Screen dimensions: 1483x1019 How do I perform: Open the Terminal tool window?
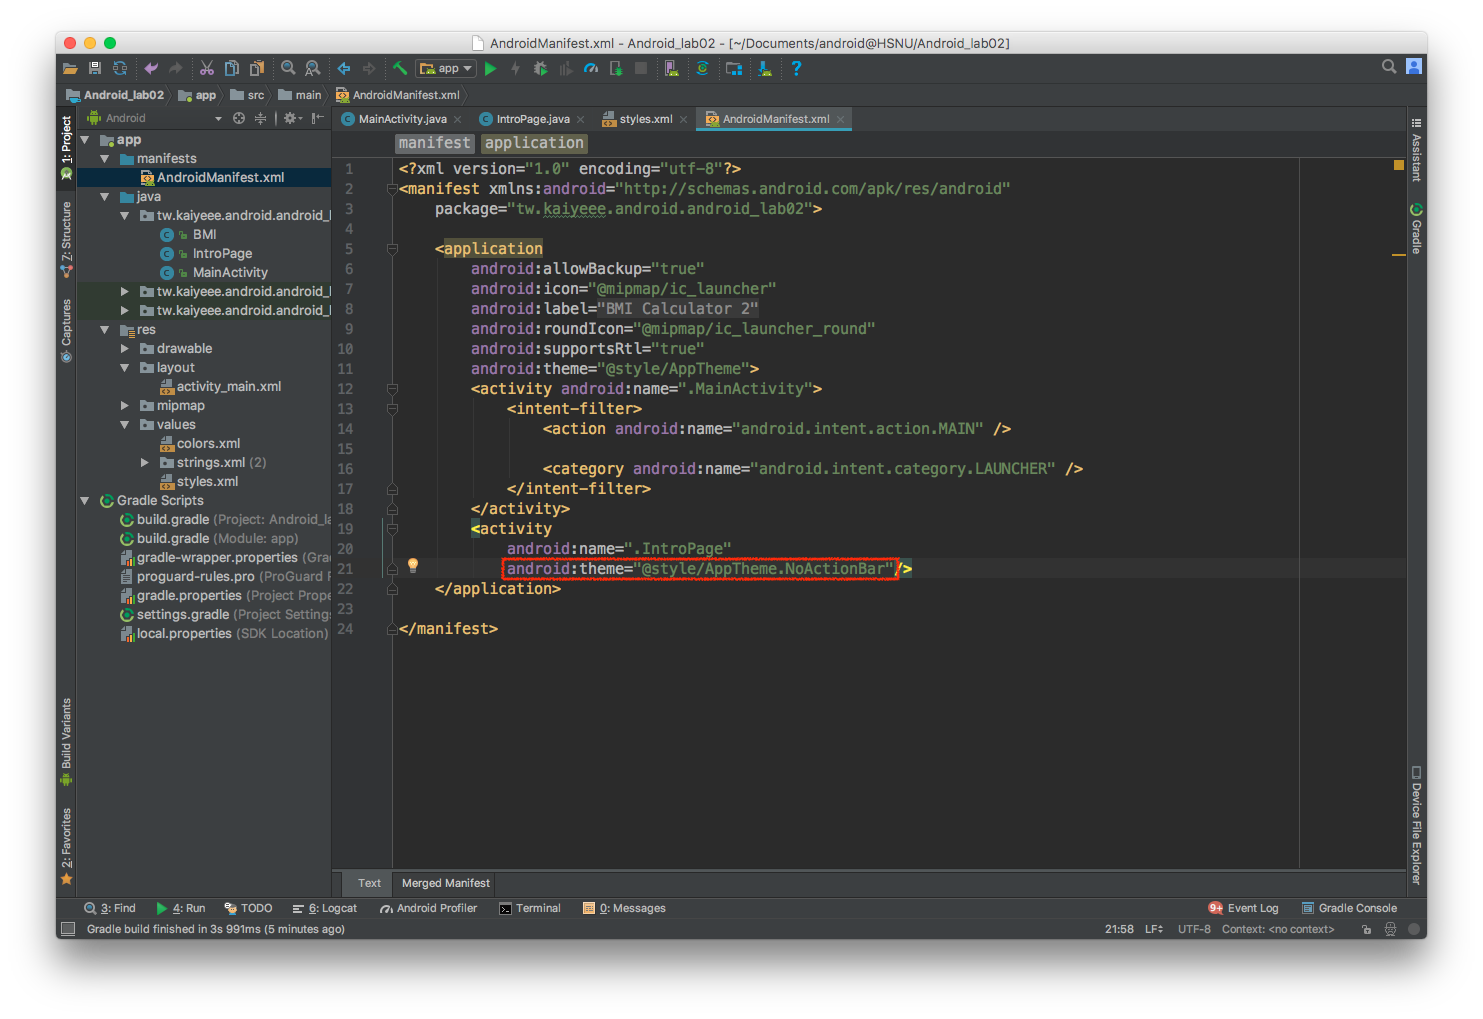[x=530, y=908]
